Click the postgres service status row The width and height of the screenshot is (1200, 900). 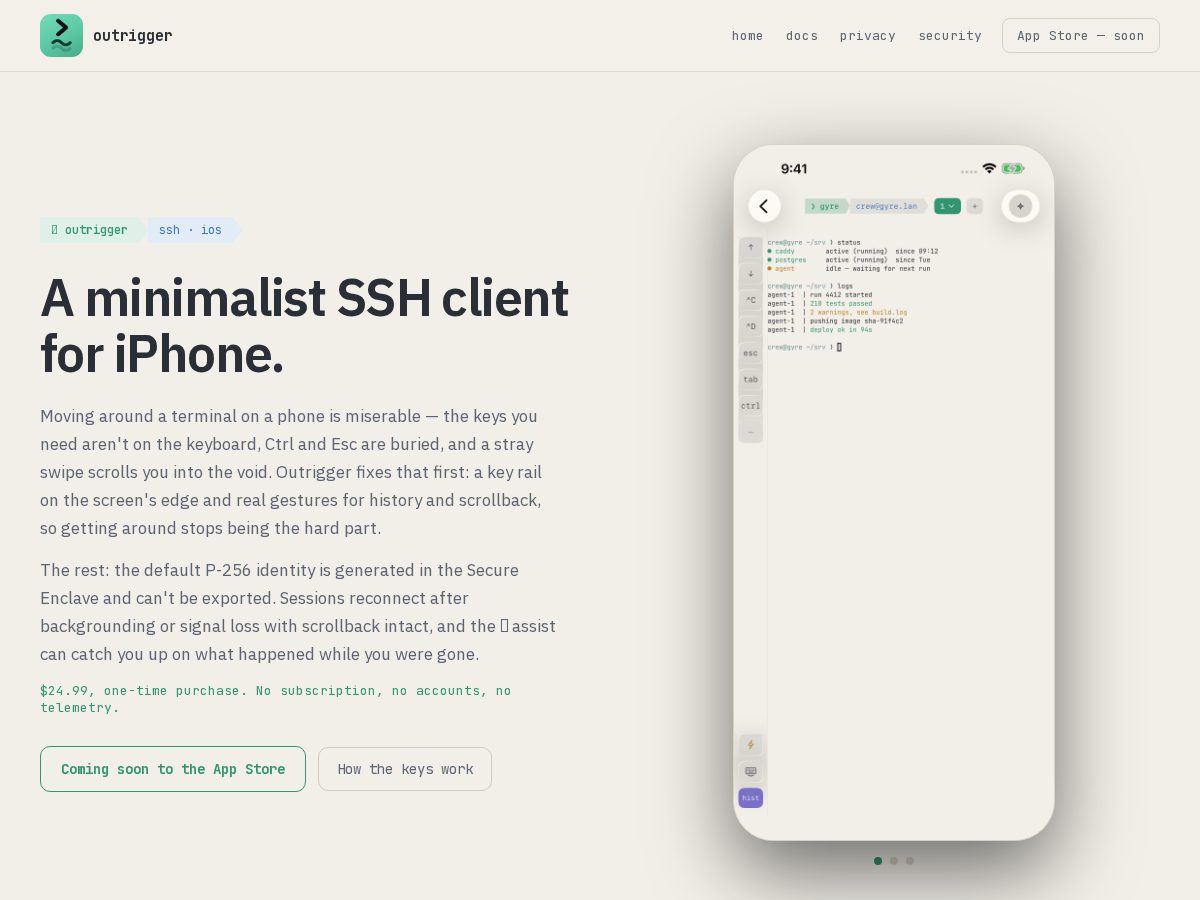click(849, 260)
